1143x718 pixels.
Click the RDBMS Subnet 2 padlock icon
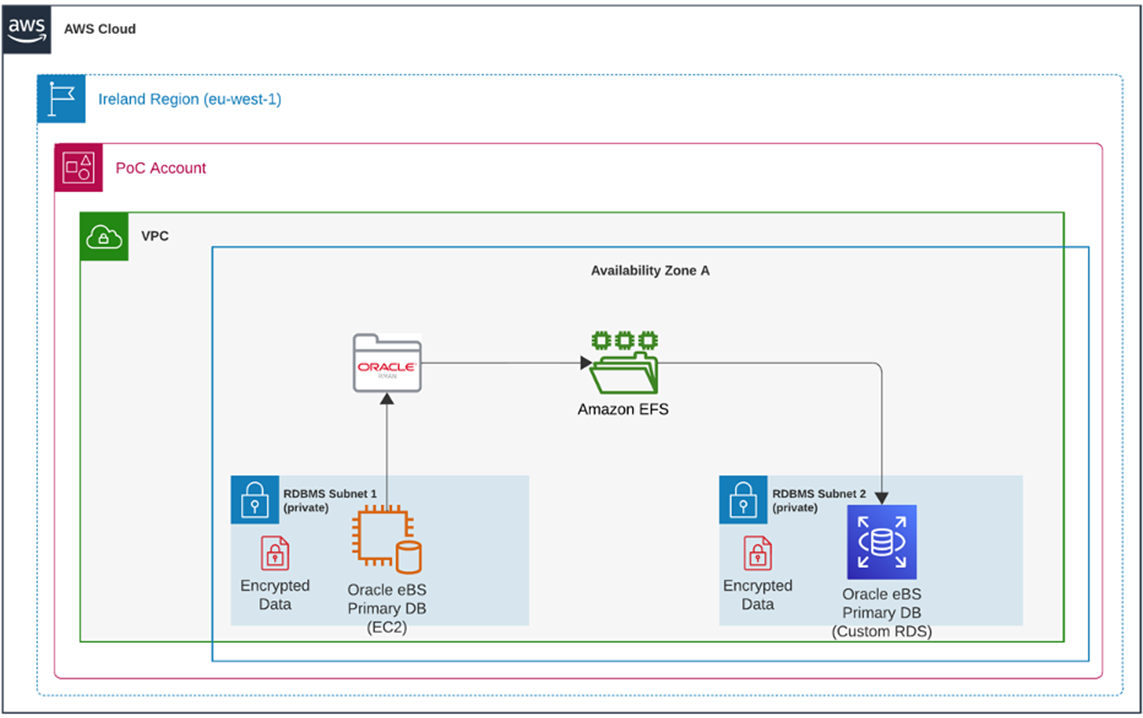click(x=744, y=499)
